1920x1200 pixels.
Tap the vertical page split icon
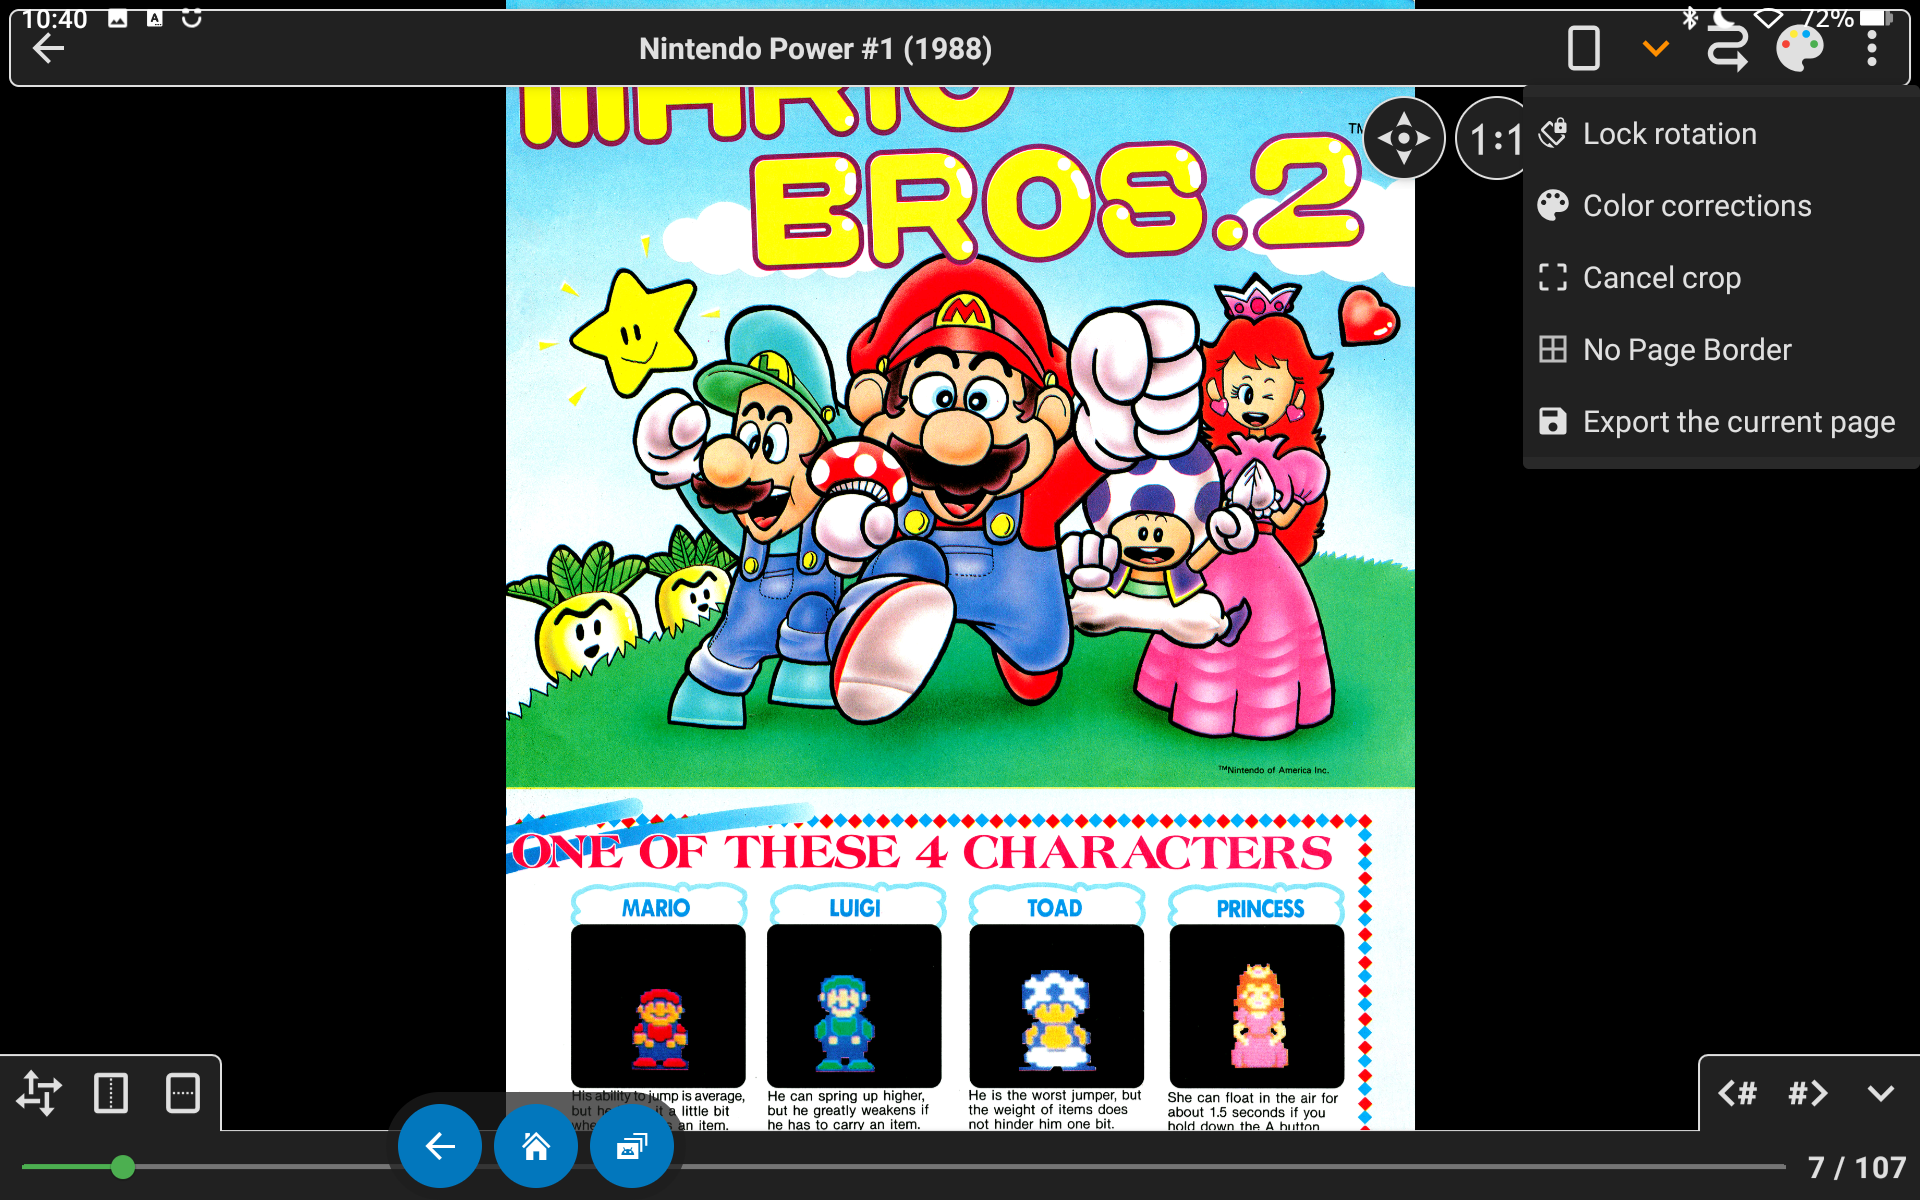pos(111,1093)
